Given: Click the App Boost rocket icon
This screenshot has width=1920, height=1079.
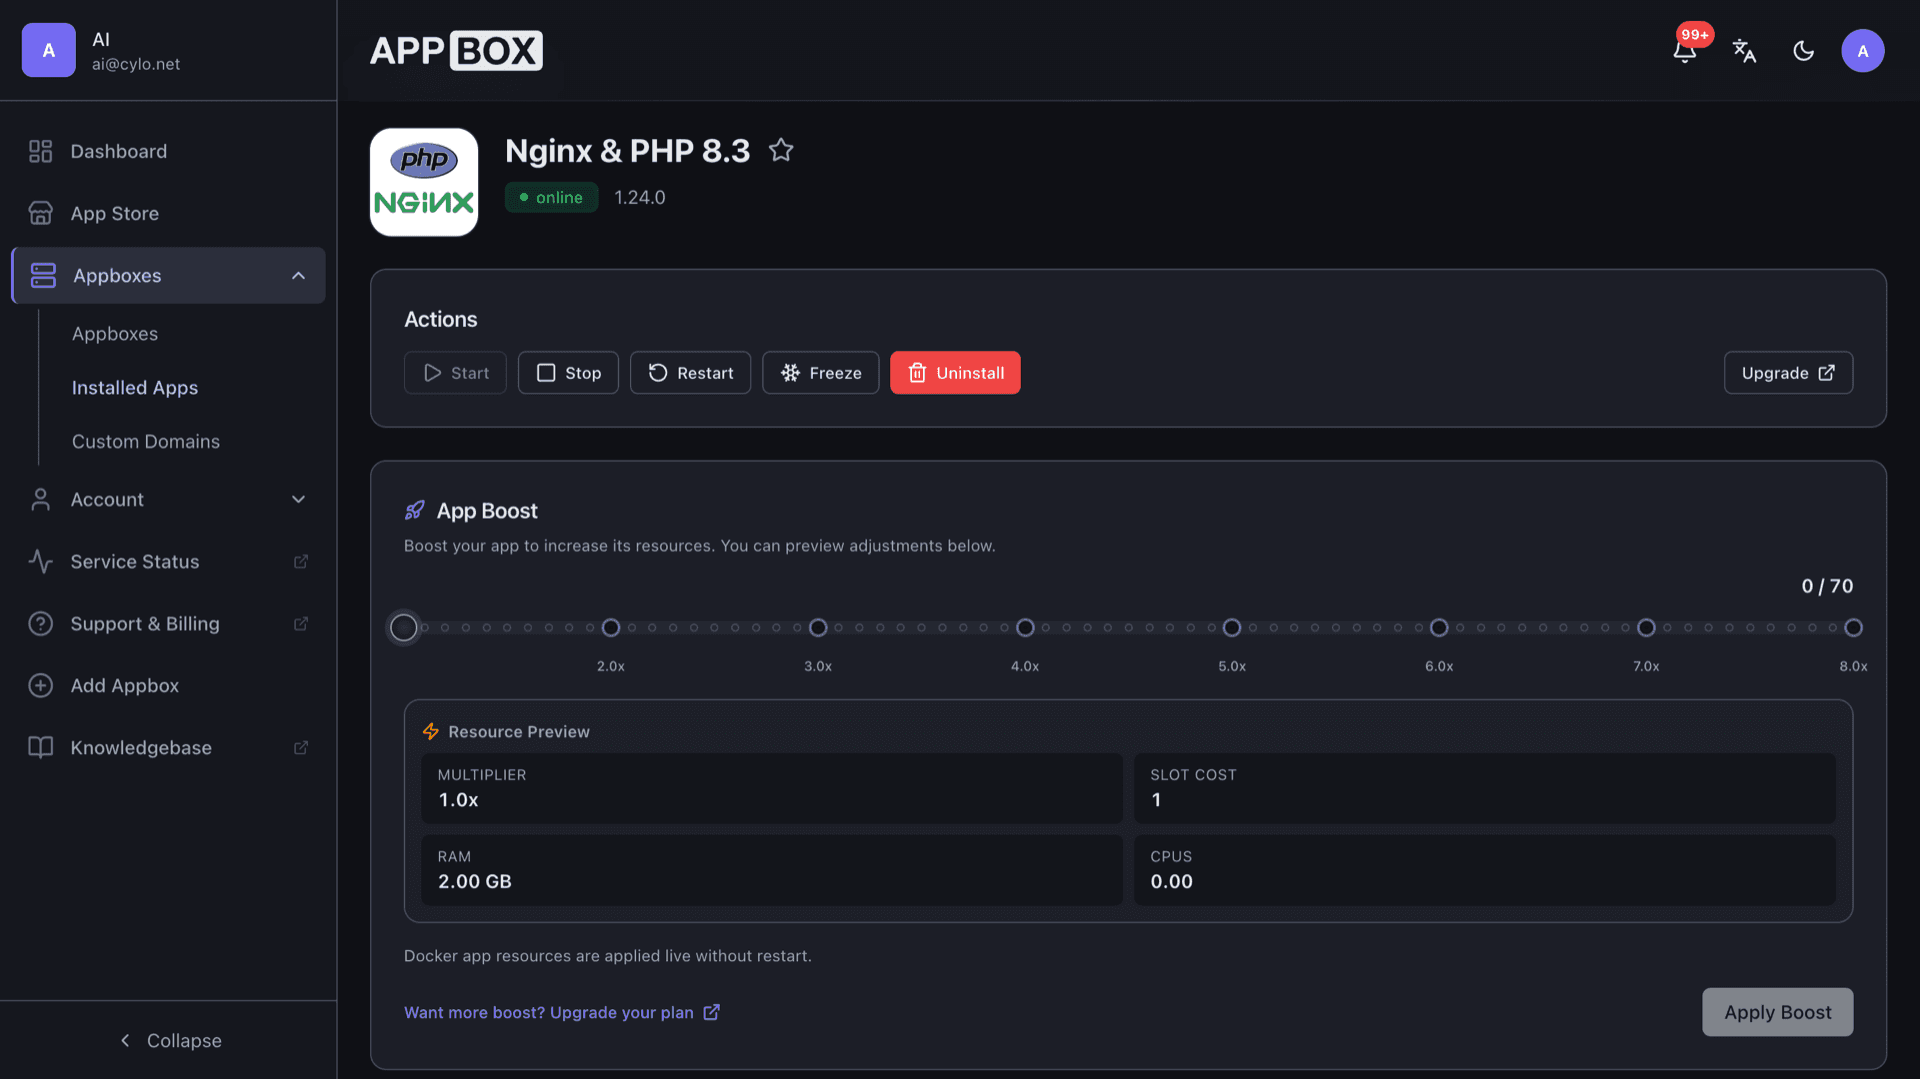Looking at the screenshot, I should (415, 511).
